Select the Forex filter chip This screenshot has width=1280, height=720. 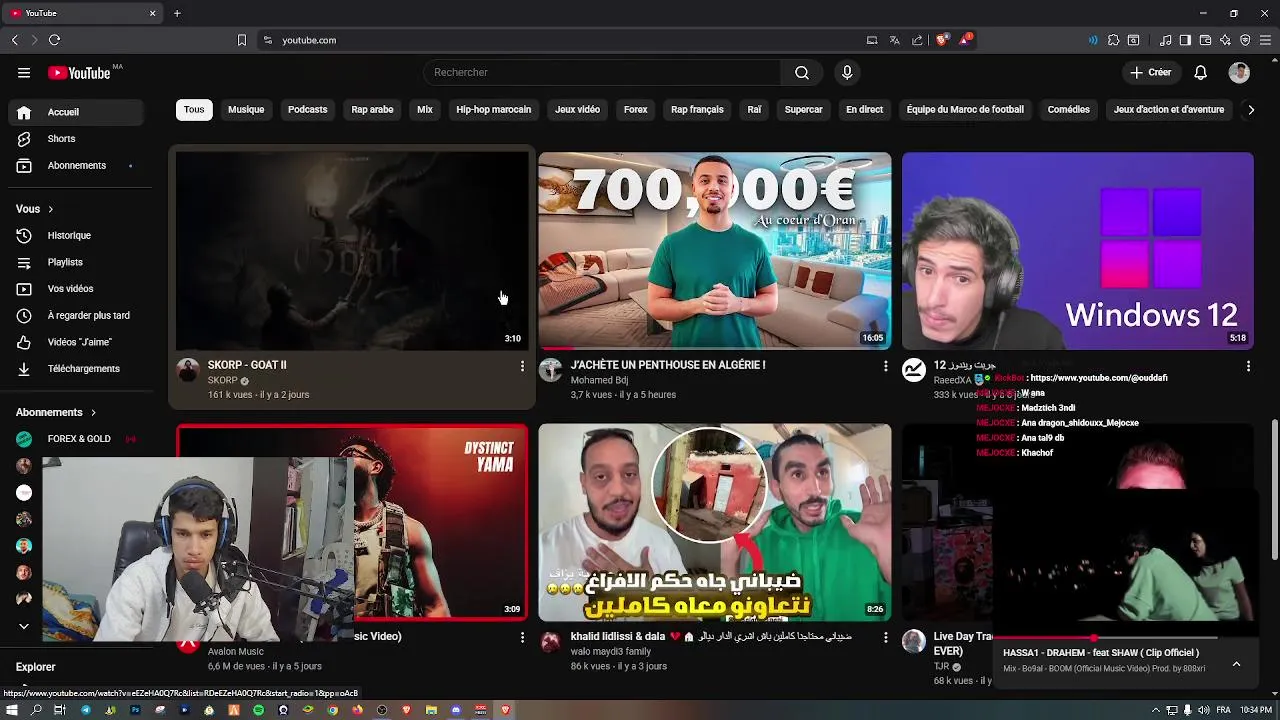click(x=636, y=110)
